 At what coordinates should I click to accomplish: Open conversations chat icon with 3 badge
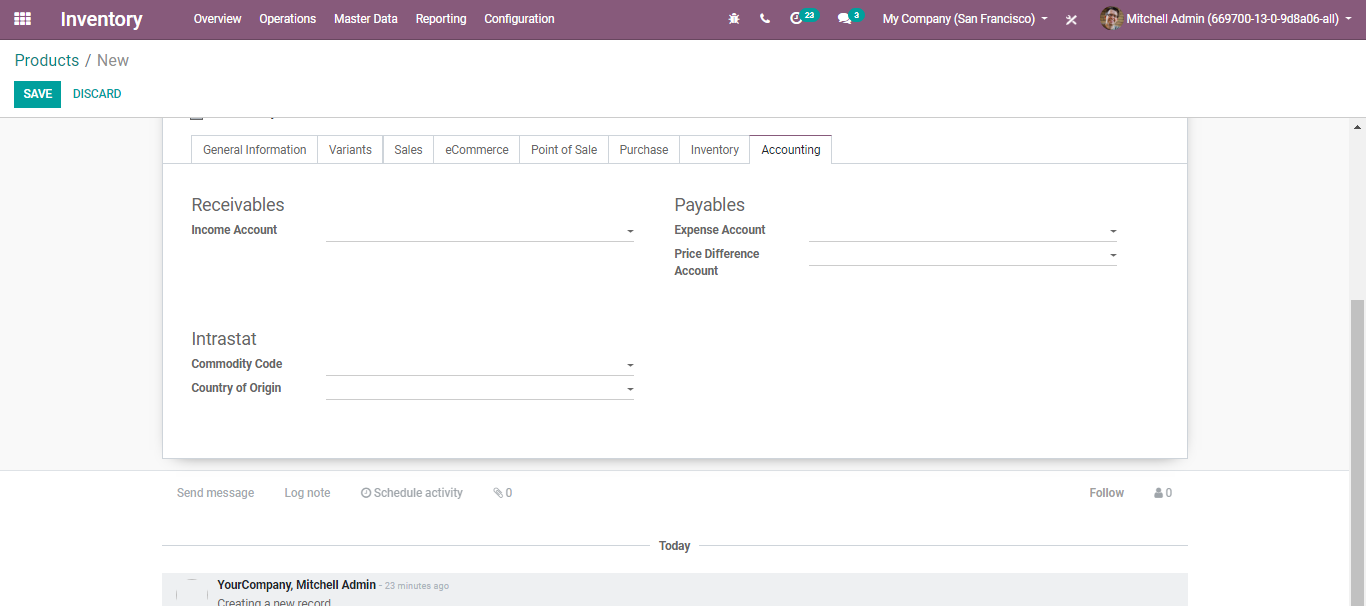pyautogui.click(x=845, y=19)
